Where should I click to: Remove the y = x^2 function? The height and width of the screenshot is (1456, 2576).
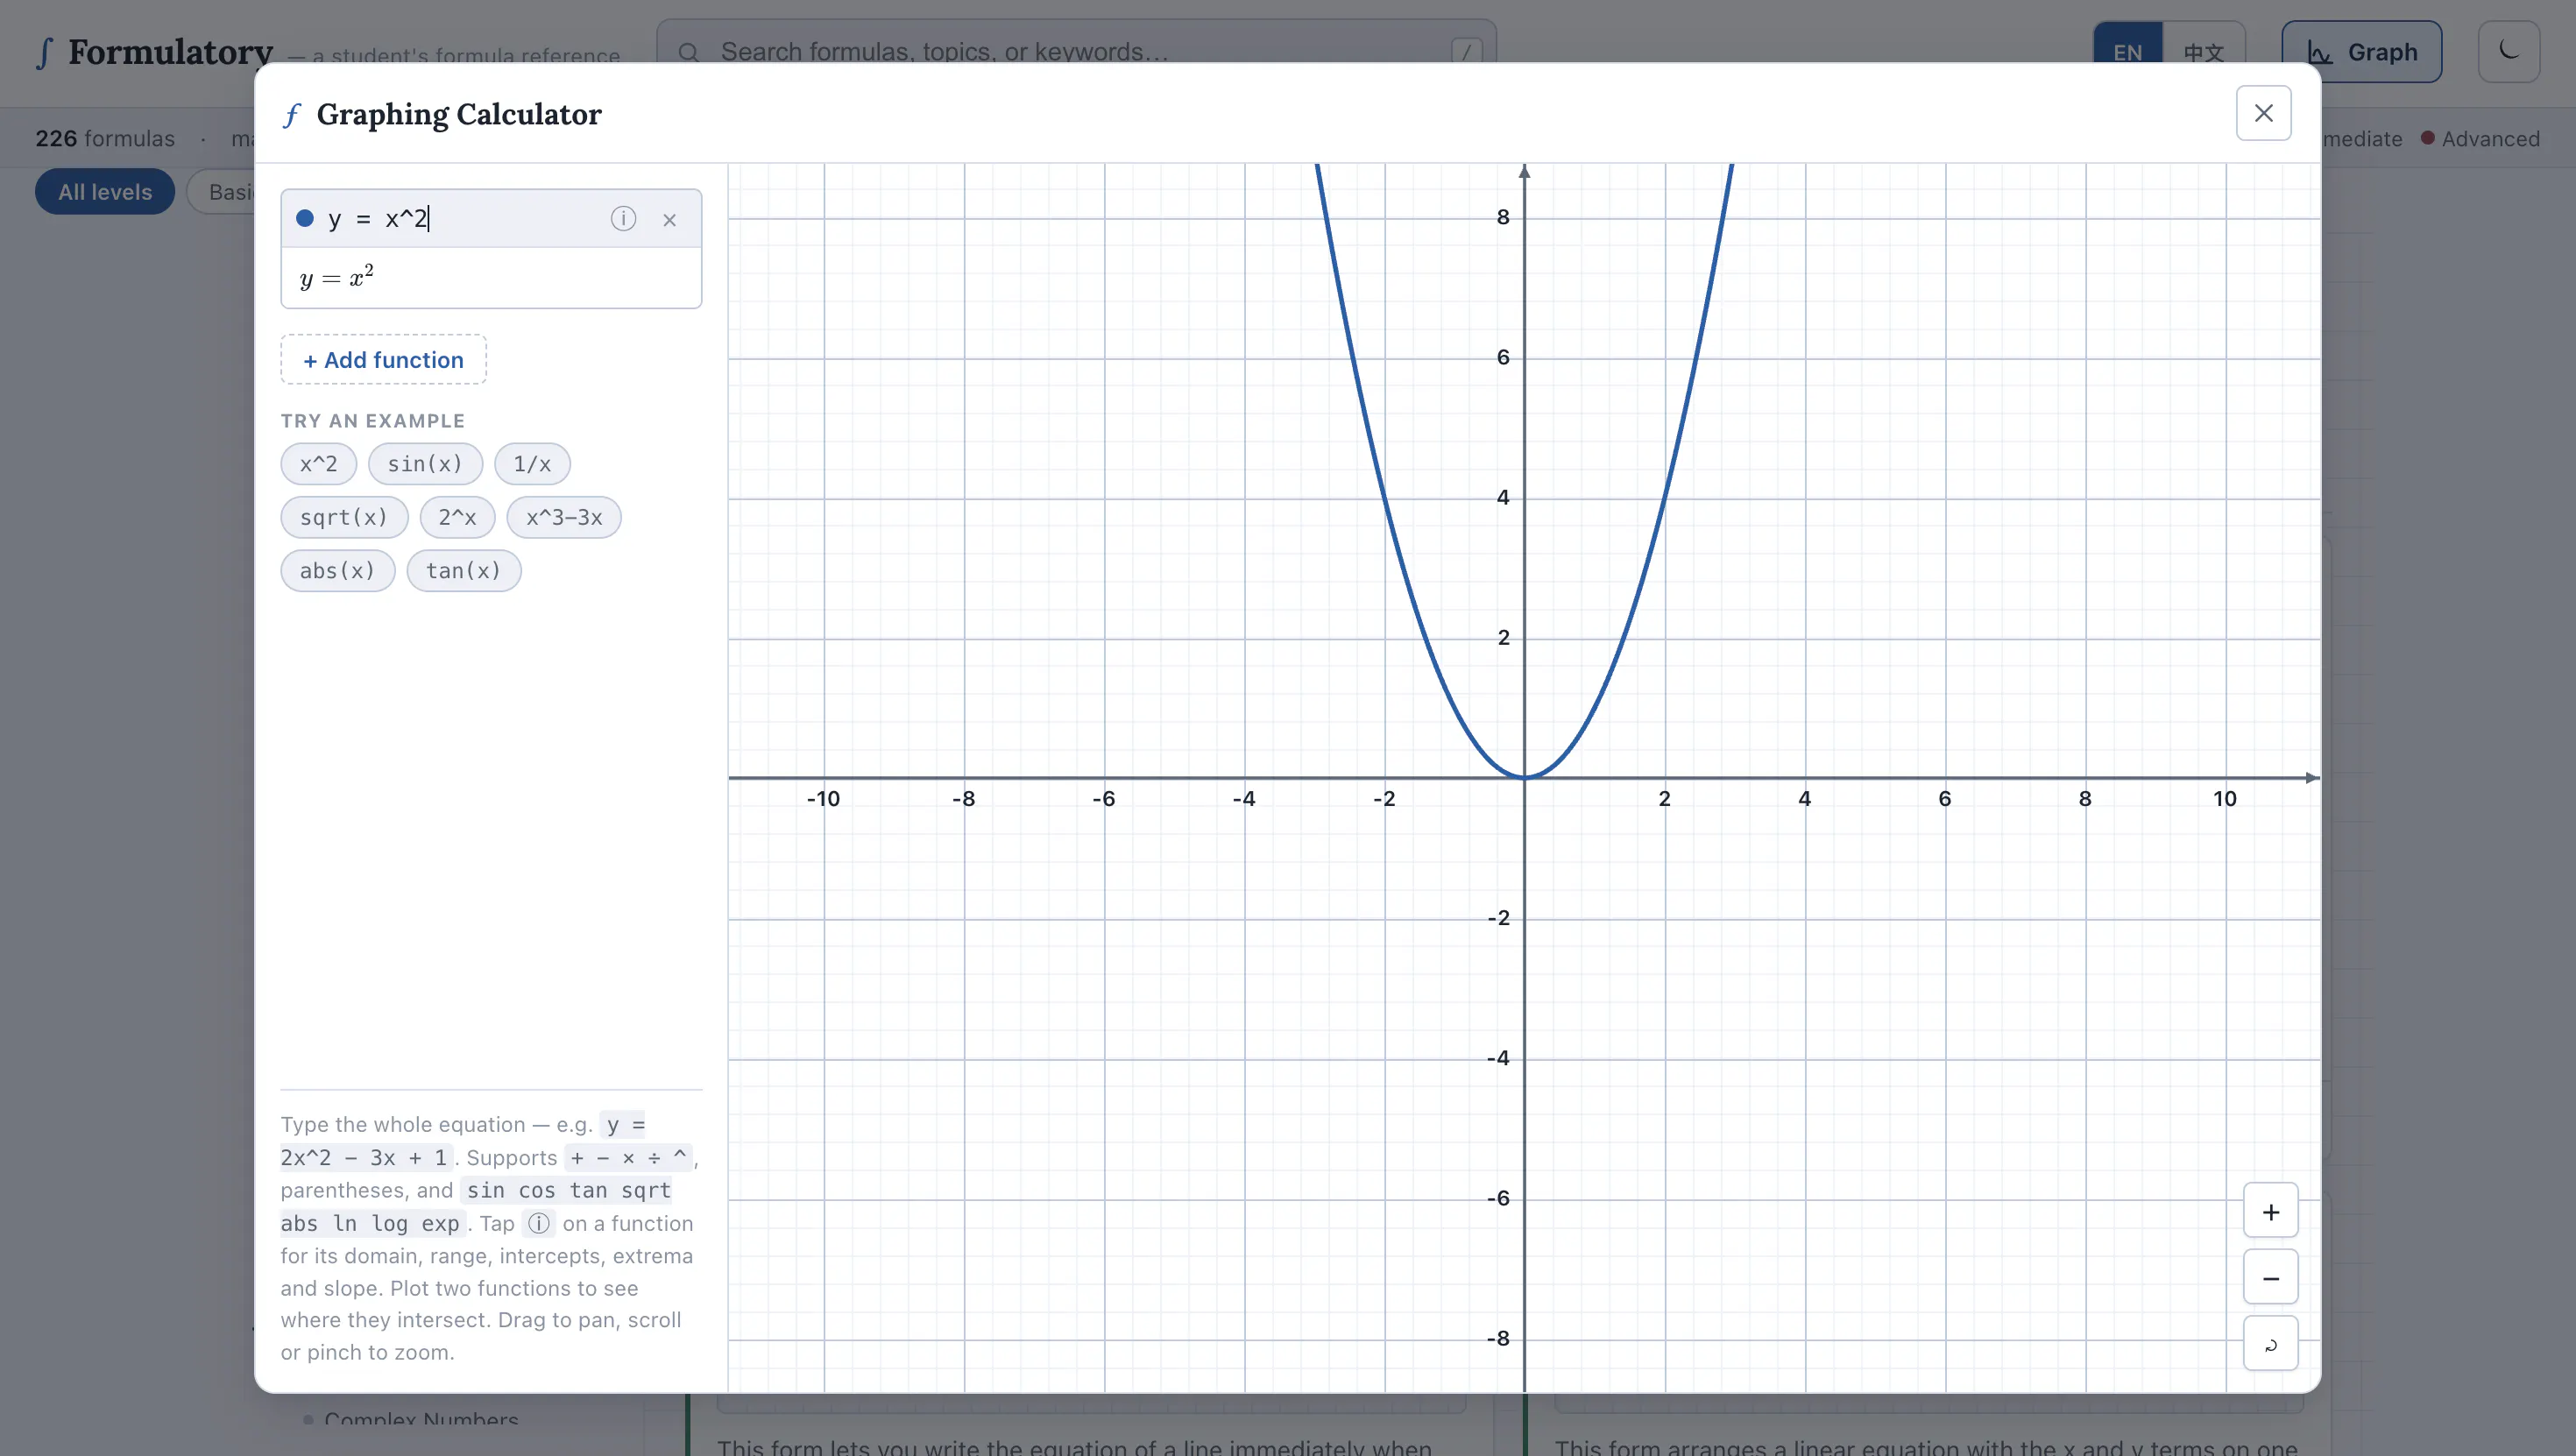pos(670,219)
